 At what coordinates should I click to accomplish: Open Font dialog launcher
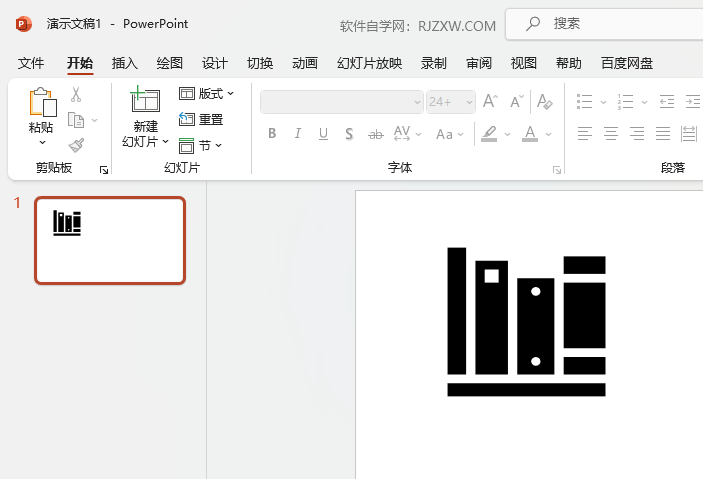point(557,170)
